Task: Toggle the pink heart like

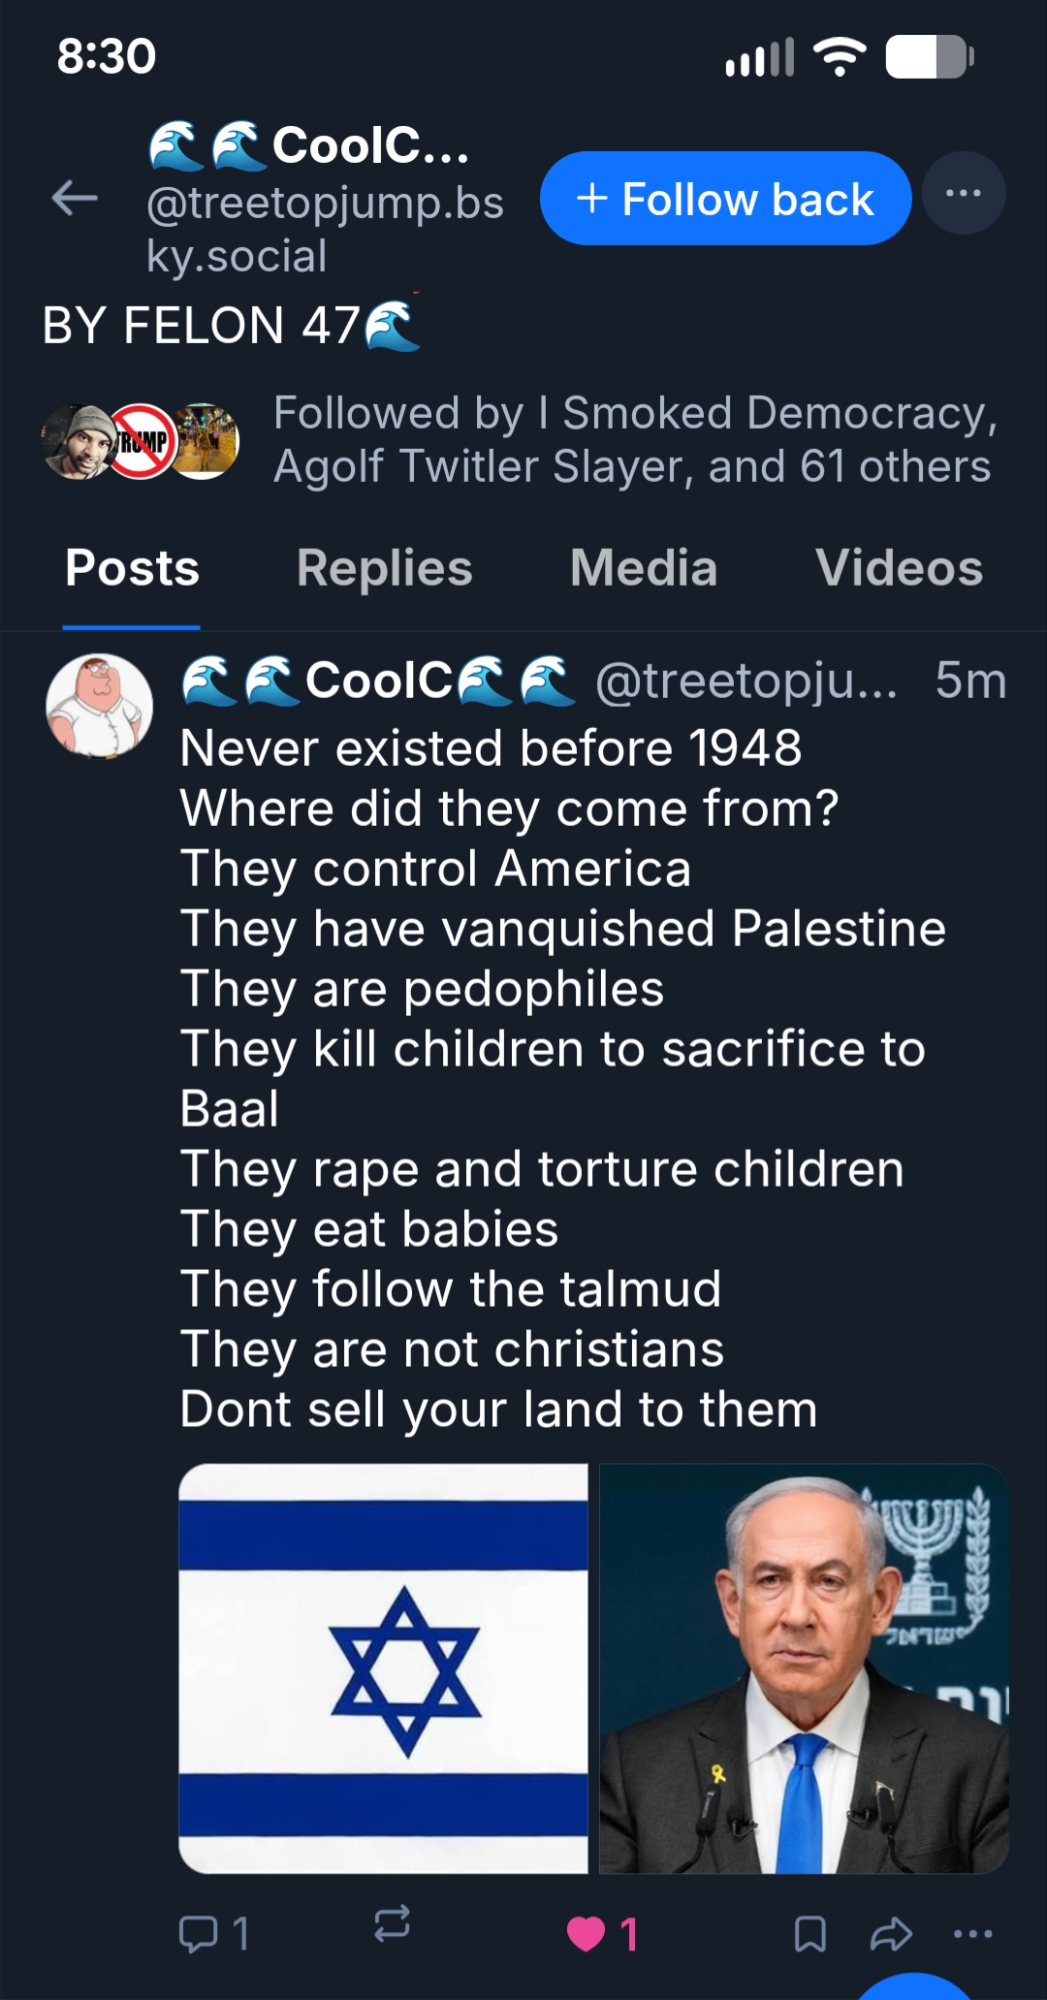Action: (587, 1934)
